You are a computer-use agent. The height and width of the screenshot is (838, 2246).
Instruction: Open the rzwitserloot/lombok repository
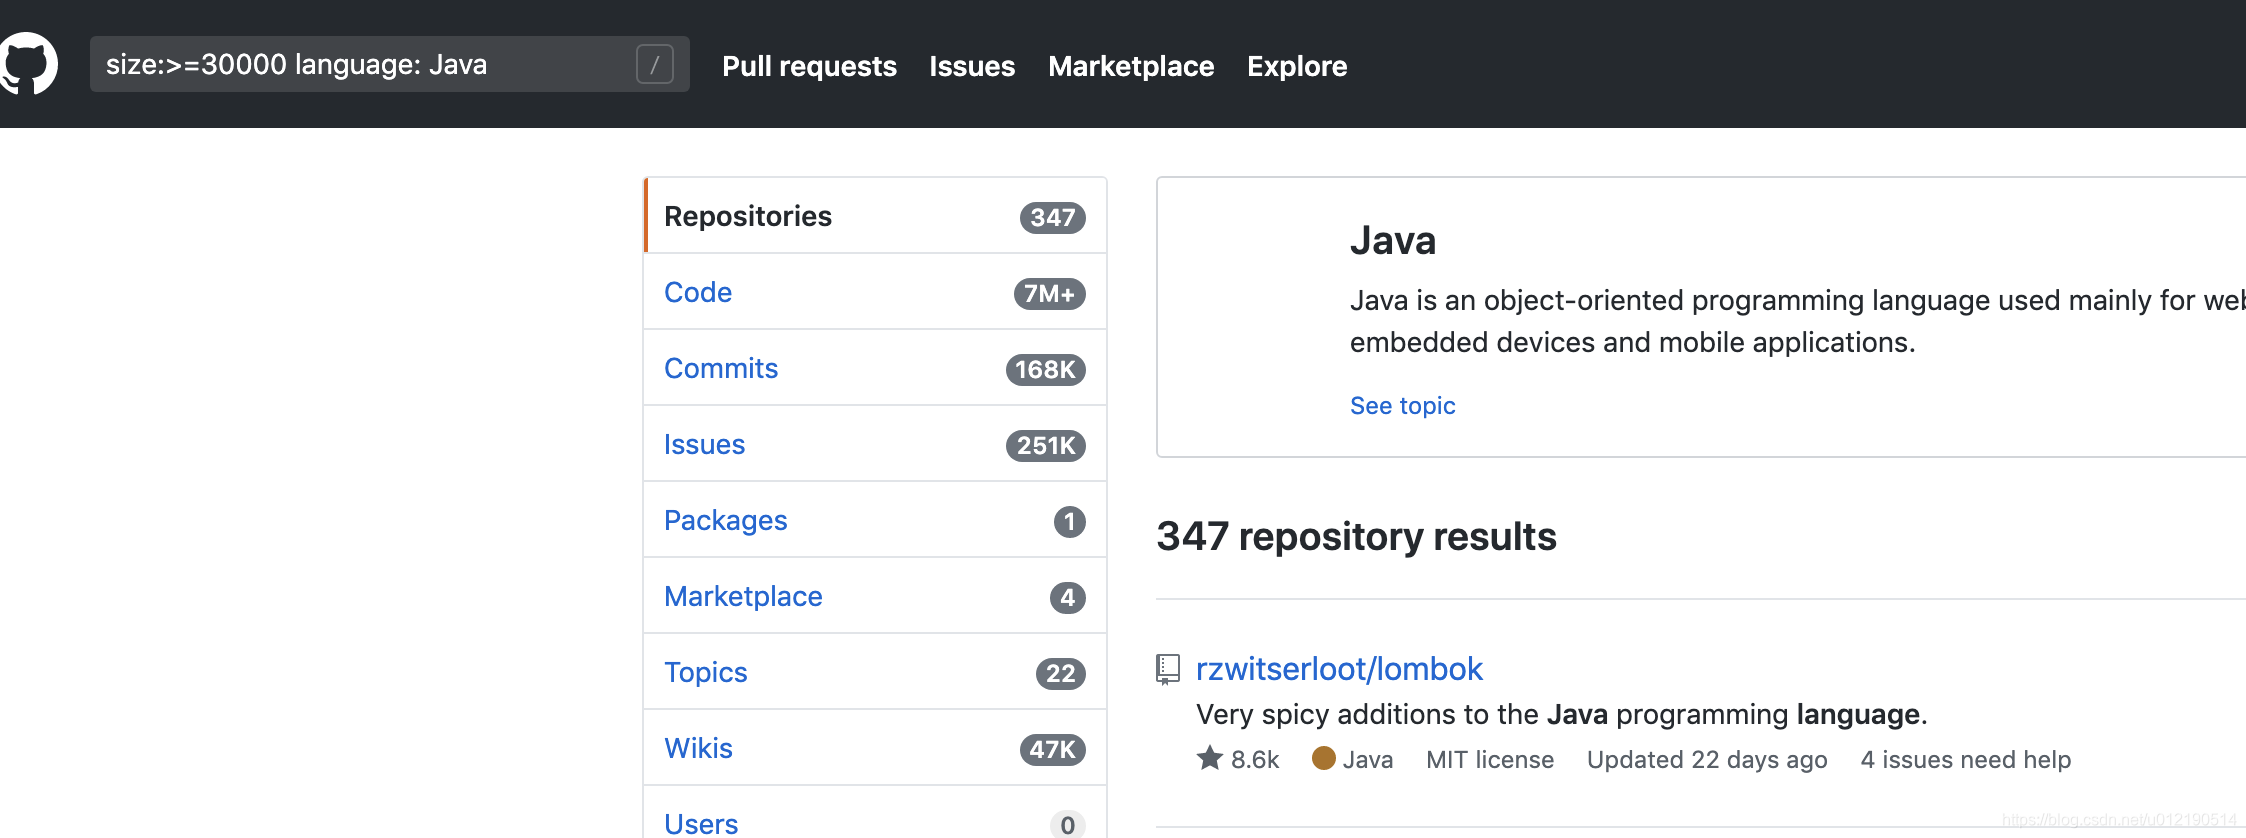pyautogui.click(x=1339, y=669)
